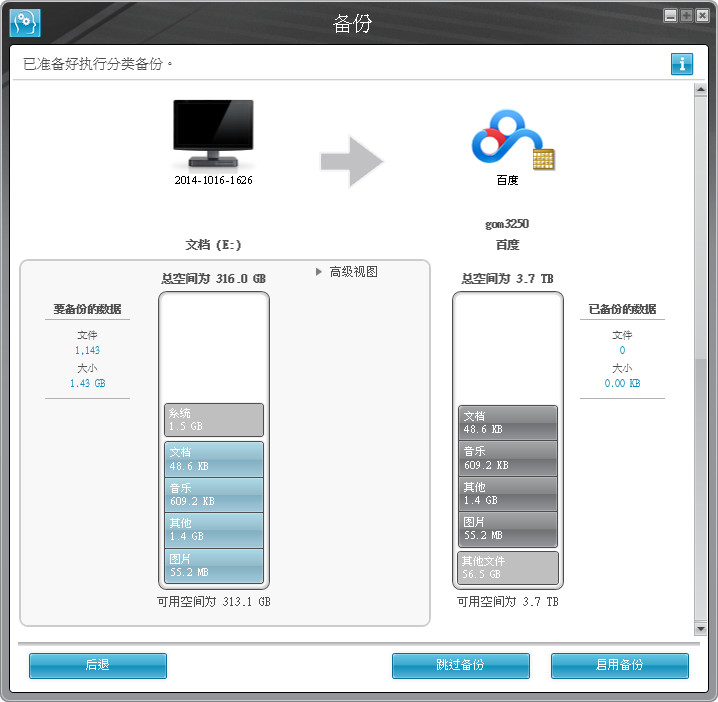Click the 已准备好执行分类备份 status message
The image size is (718, 702).
(97, 64)
